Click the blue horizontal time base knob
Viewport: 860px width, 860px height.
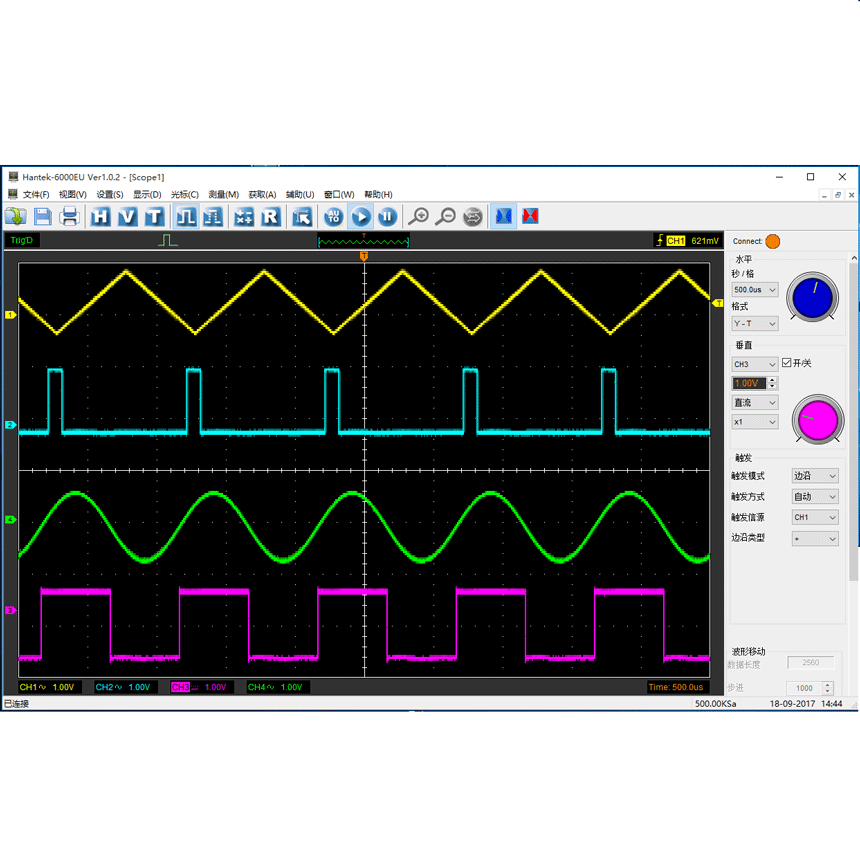pos(812,297)
